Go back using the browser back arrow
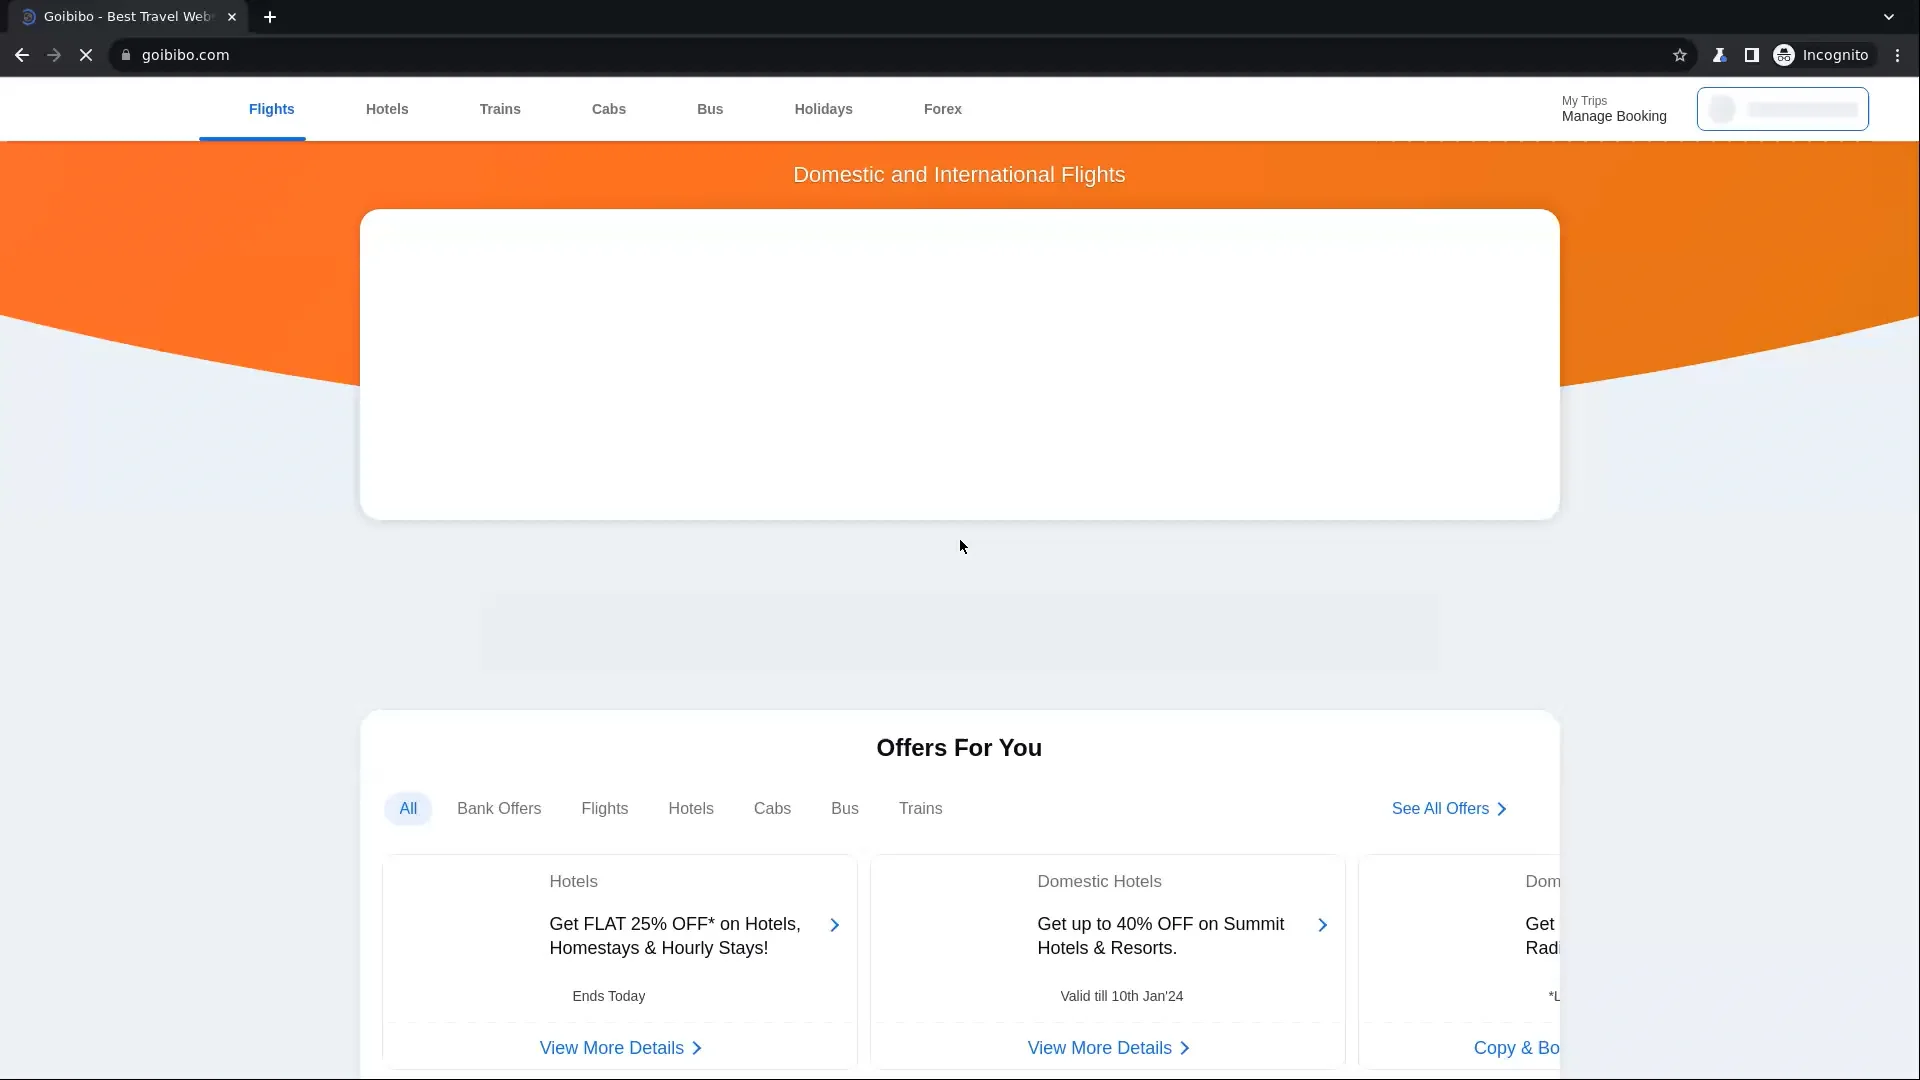Viewport: 1920px width, 1080px height. (x=22, y=55)
